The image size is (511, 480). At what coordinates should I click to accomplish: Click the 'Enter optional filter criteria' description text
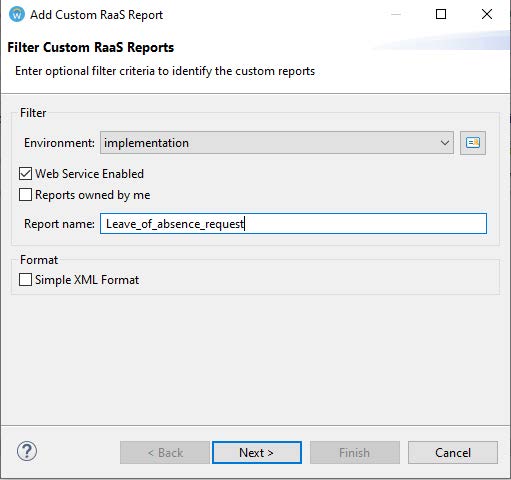pos(165,71)
